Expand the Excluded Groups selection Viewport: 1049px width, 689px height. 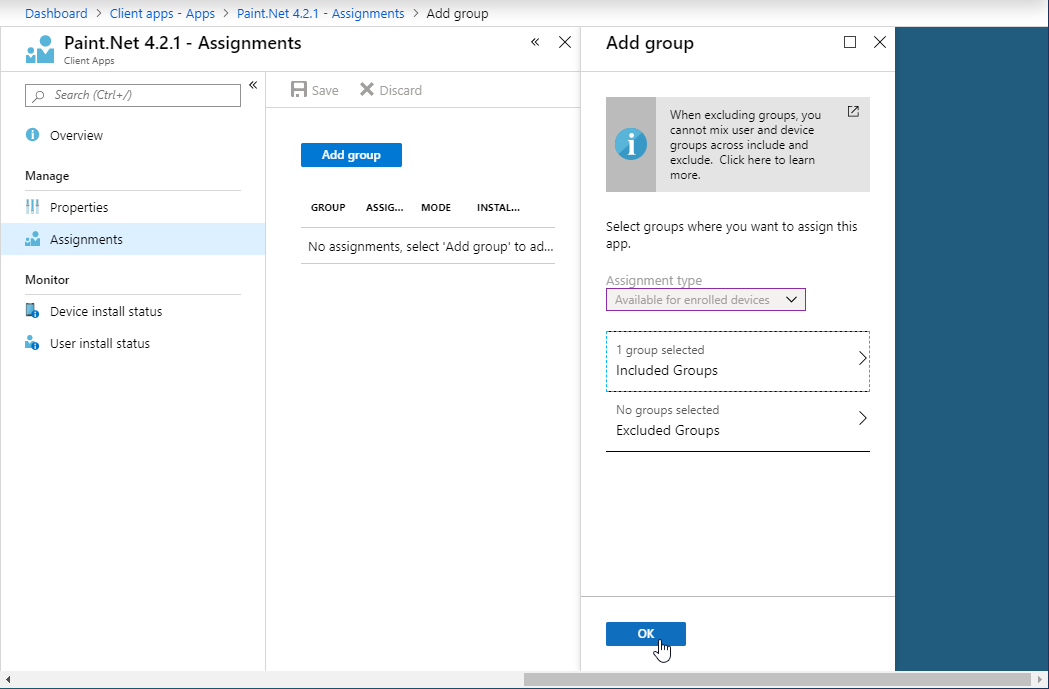(x=738, y=421)
